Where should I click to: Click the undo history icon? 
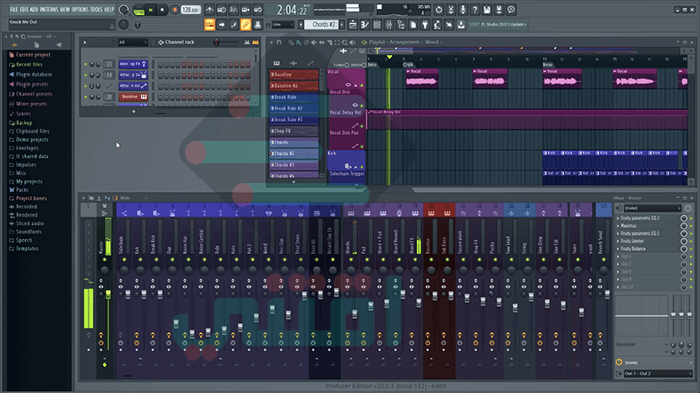(438, 10)
